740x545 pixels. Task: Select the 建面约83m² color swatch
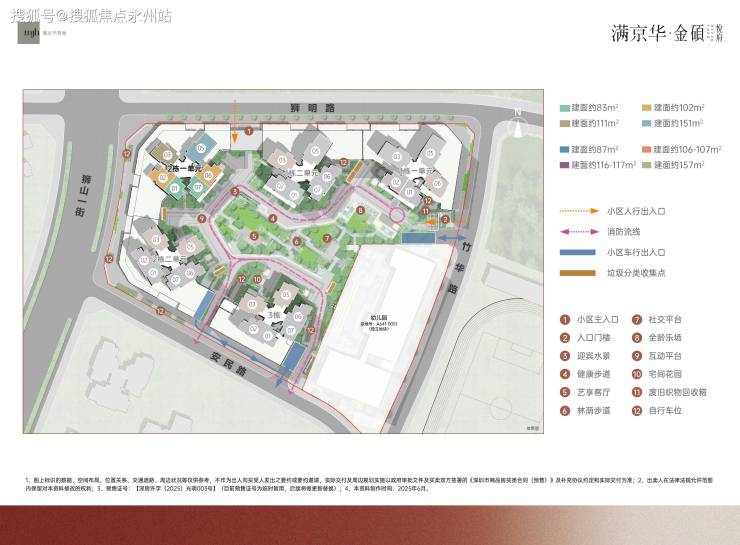click(565, 106)
